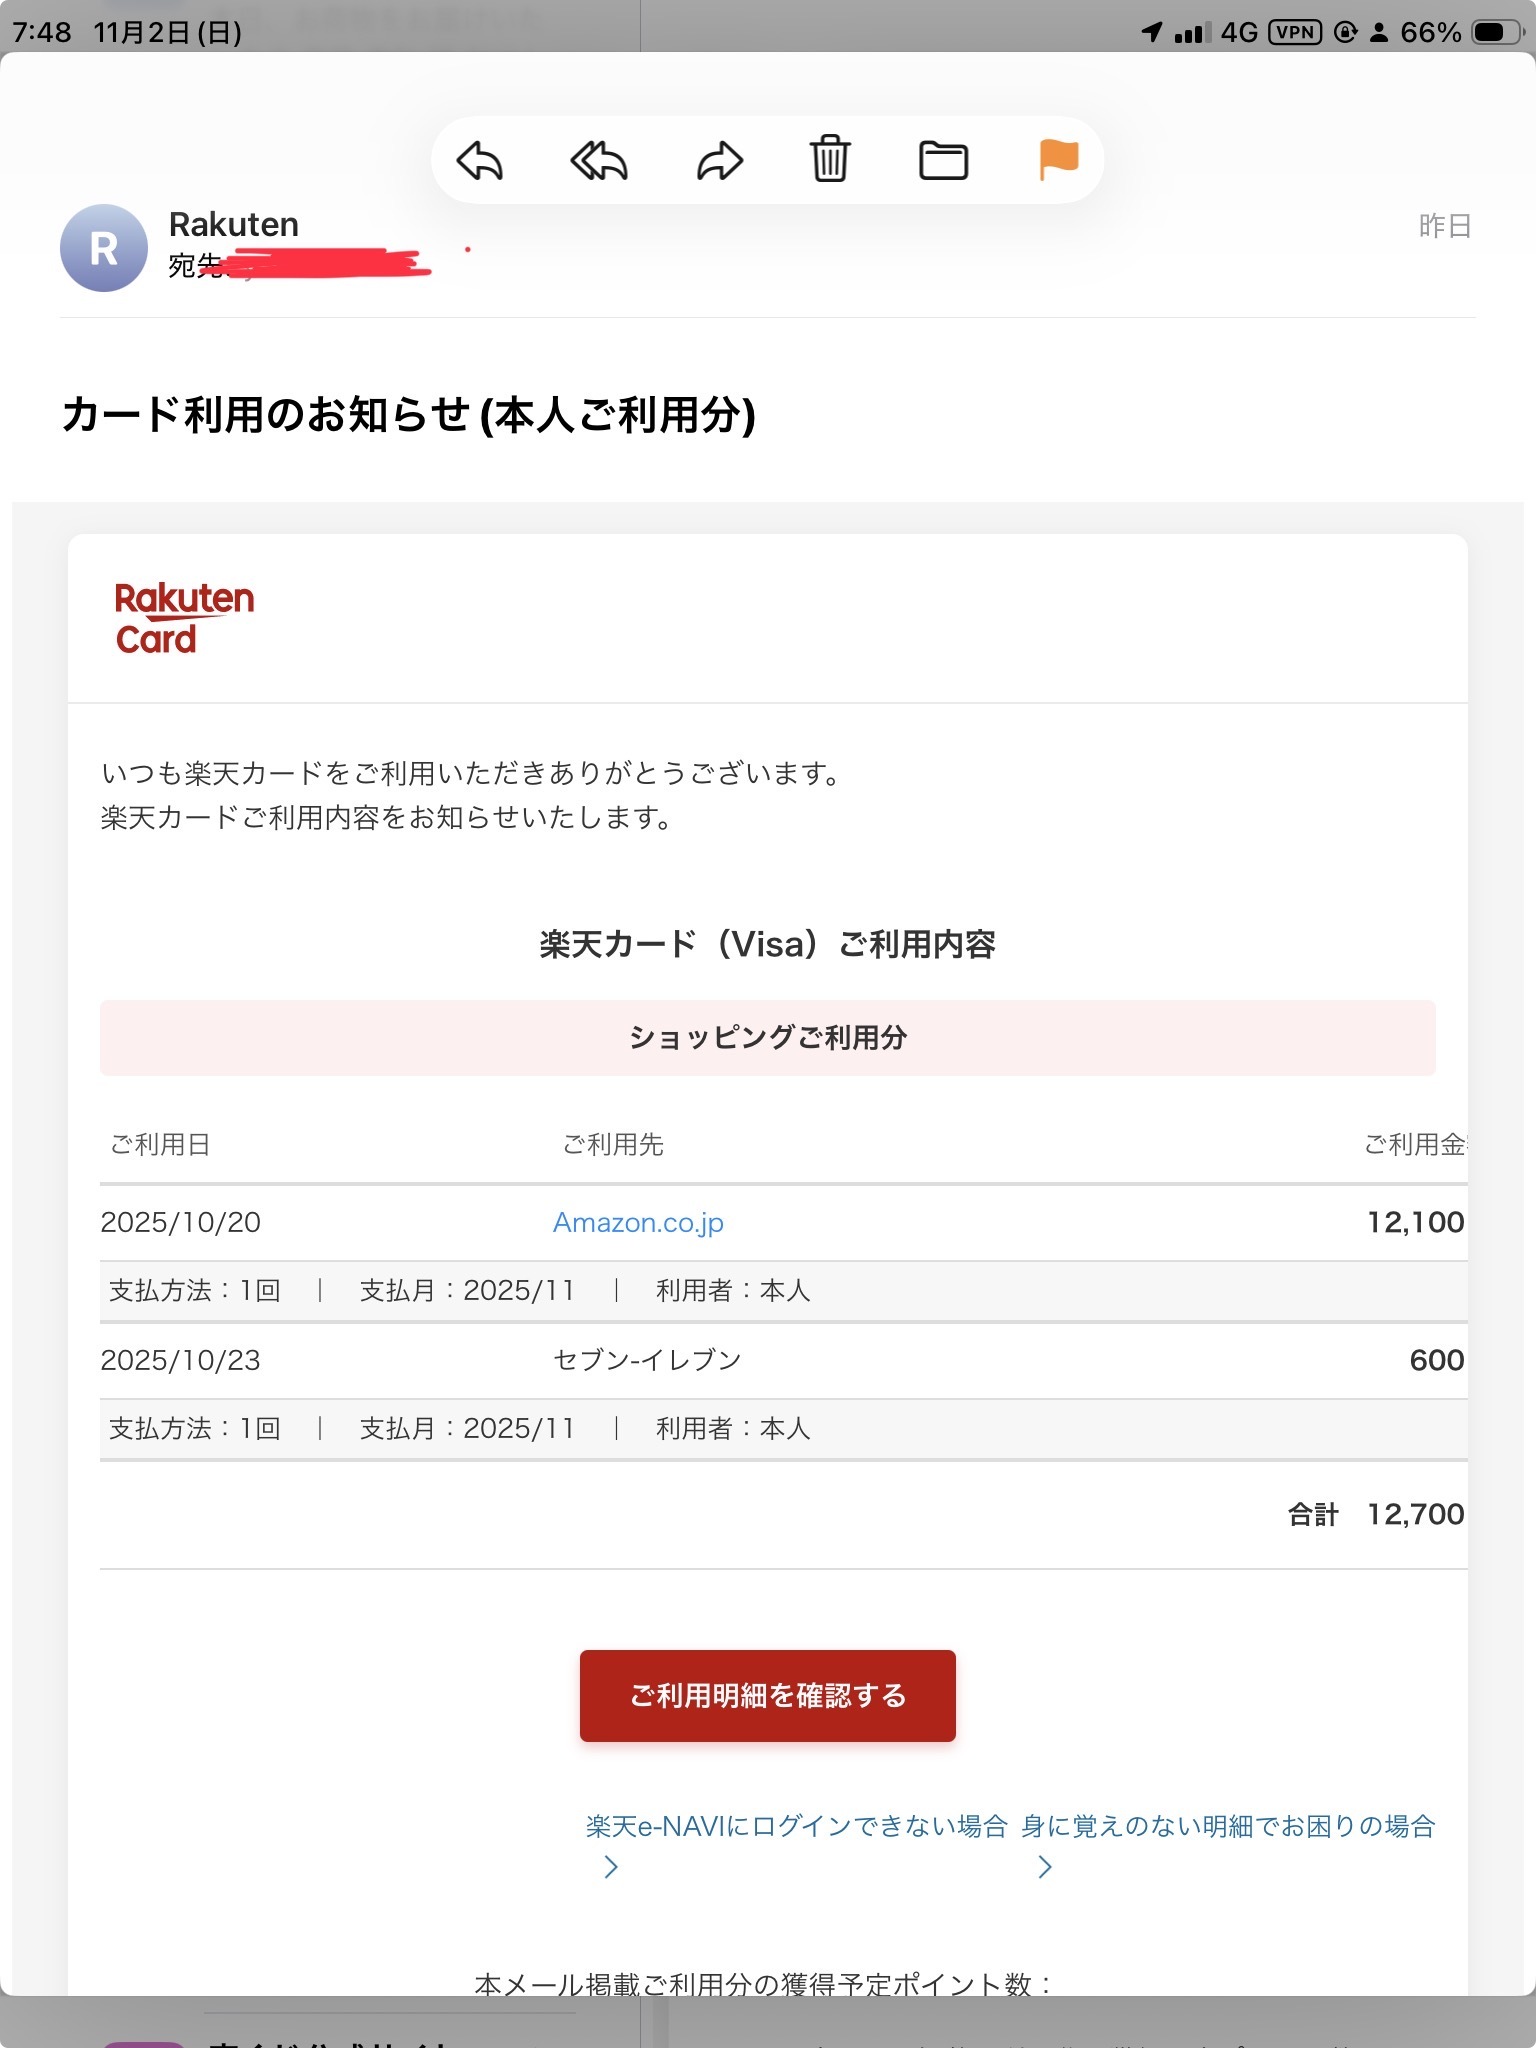The height and width of the screenshot is (2048, 1536).
Task: Open 身に覚えのない明細でお困りの場合 link
Action: [1228, 1826]
